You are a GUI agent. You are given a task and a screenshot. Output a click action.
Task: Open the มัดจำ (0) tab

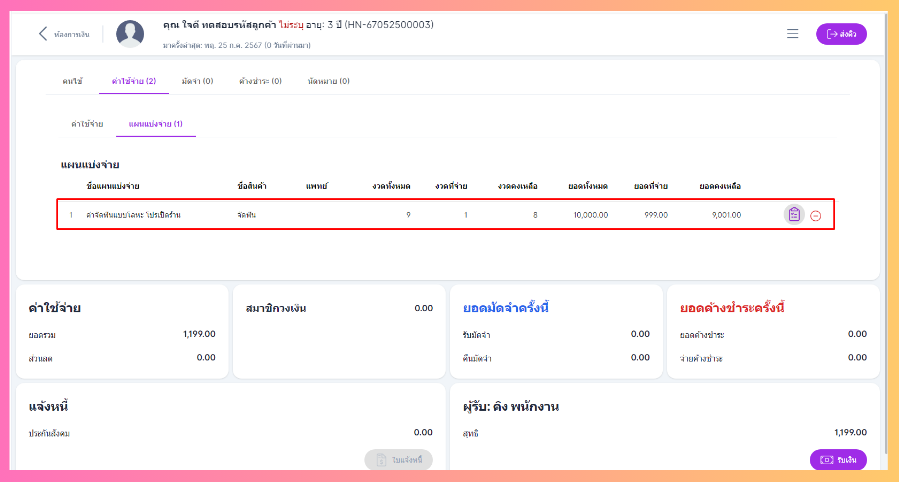tap(197, 81)
